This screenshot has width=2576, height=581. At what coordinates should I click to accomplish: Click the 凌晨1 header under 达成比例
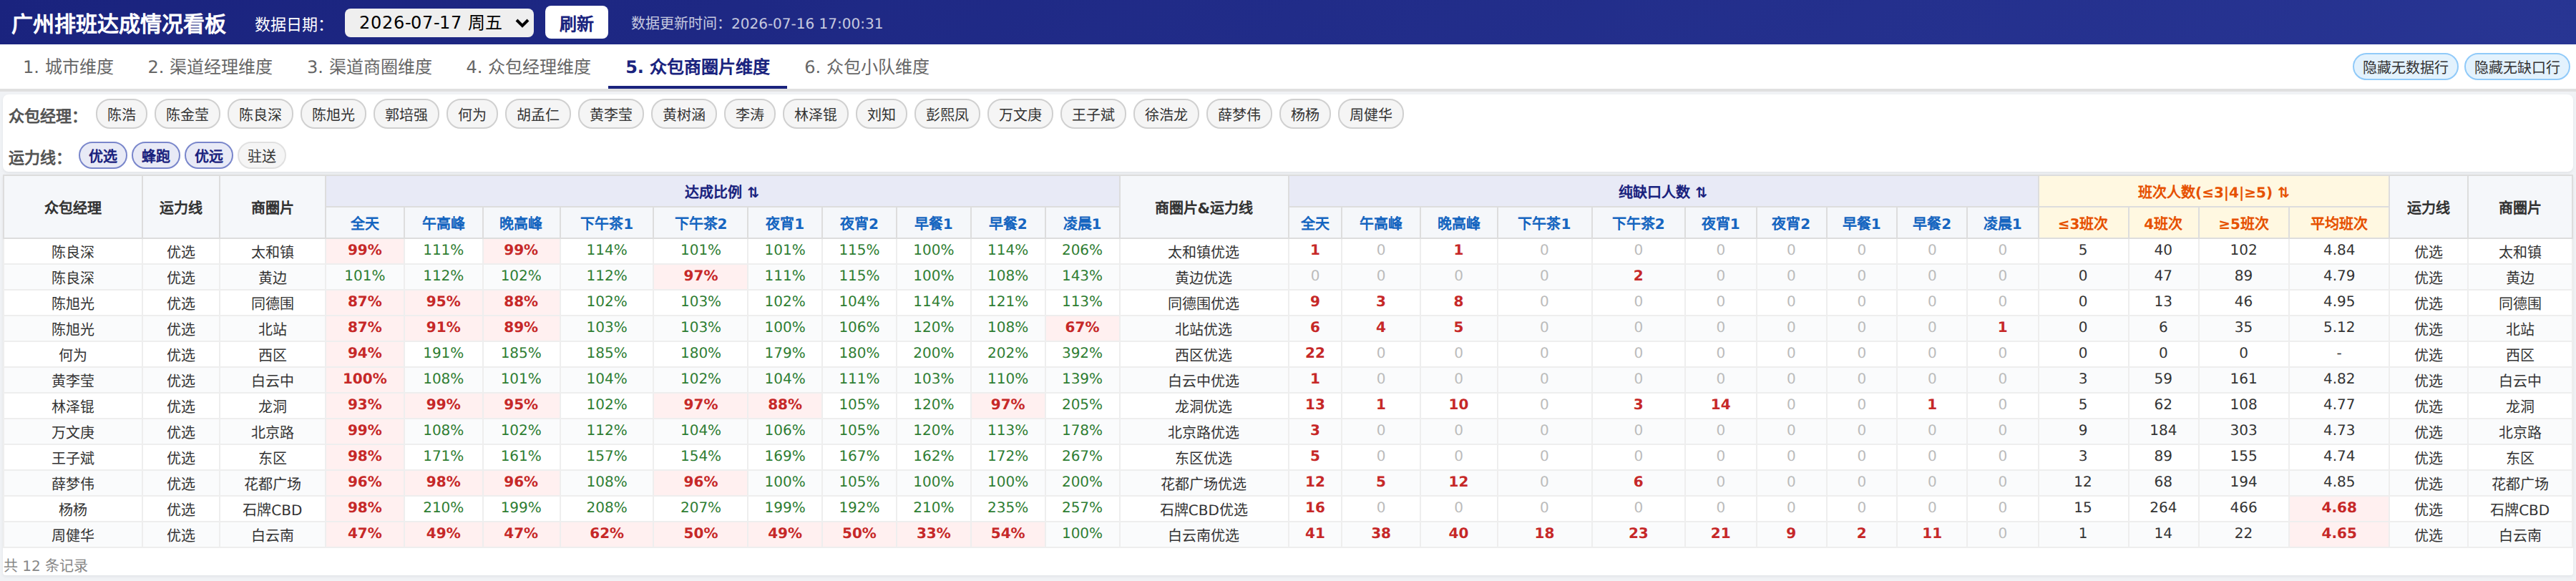(x=1082, y=223)
